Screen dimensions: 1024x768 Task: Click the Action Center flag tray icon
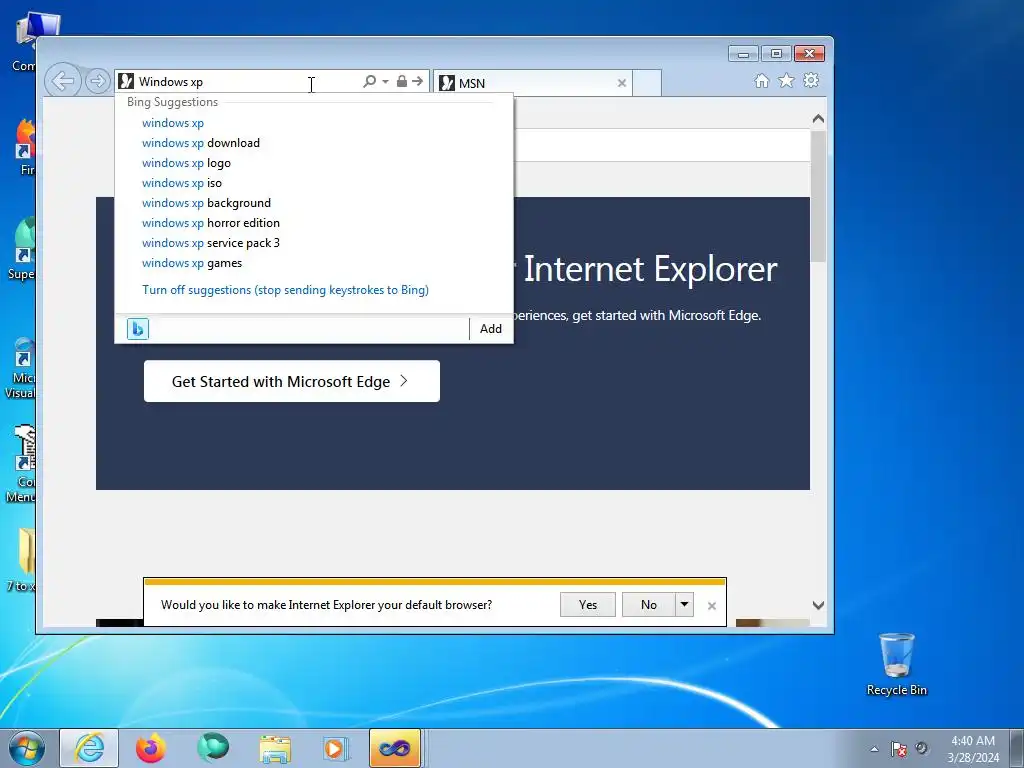pyautogui.click(x=899, y=749)
